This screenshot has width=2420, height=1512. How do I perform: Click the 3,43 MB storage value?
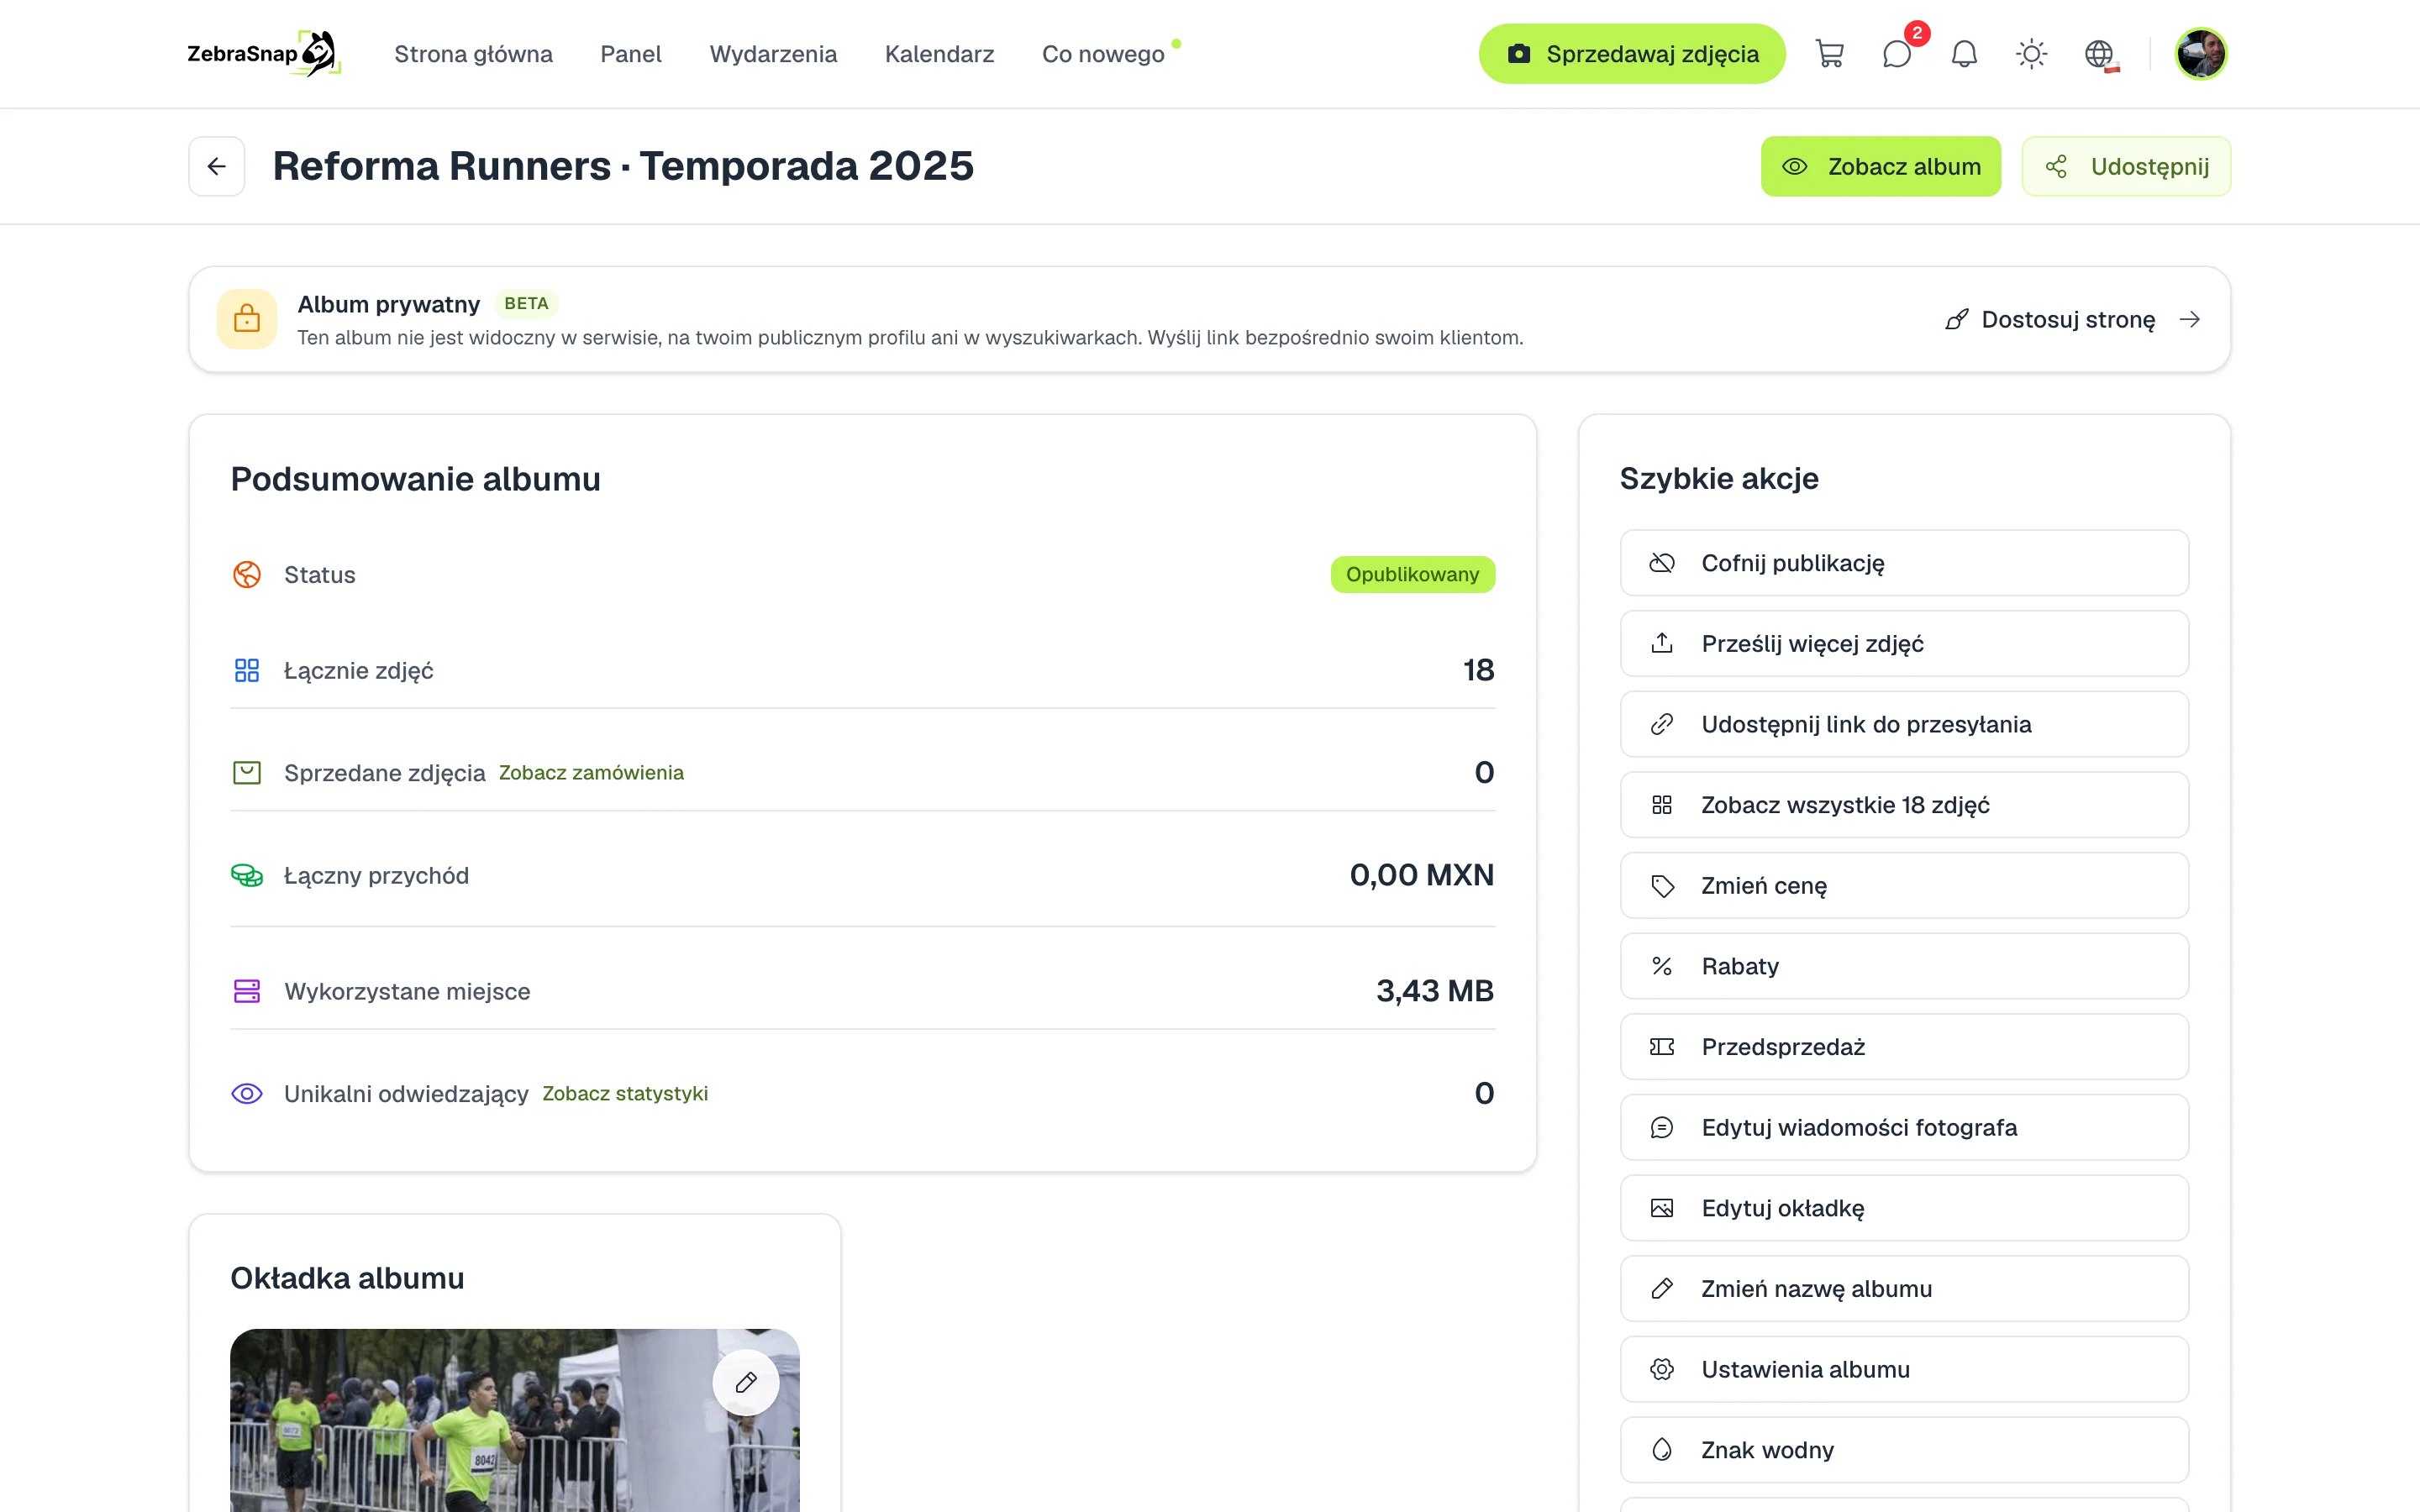(1435, 990)
